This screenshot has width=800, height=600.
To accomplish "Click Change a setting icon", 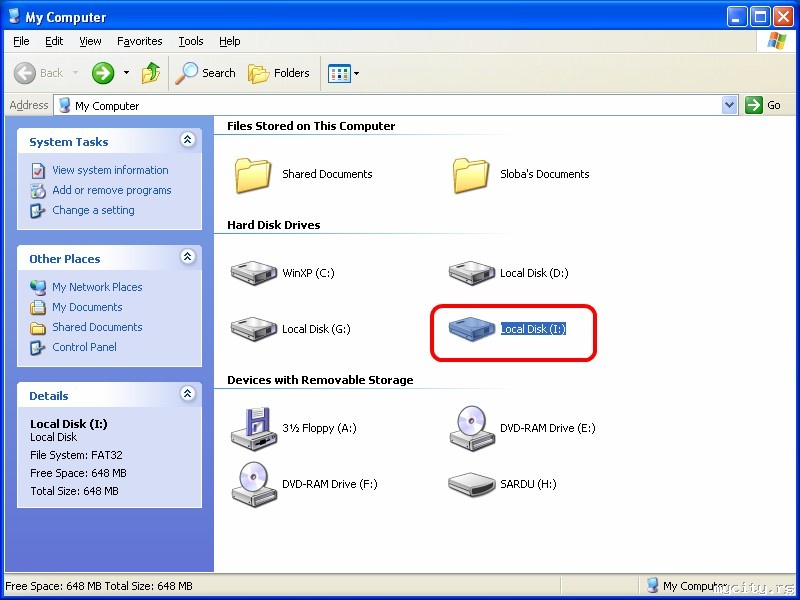I will point(38,210).
